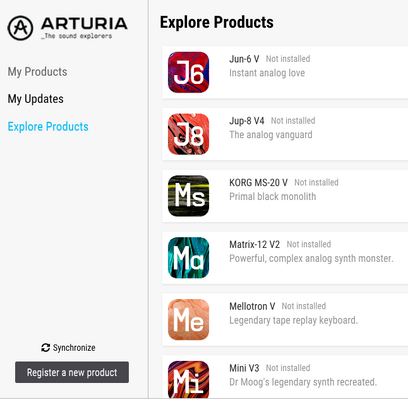408x400 pixels.
Task: Select the Matrix-12 V2 icon
Action: (188, 258)
